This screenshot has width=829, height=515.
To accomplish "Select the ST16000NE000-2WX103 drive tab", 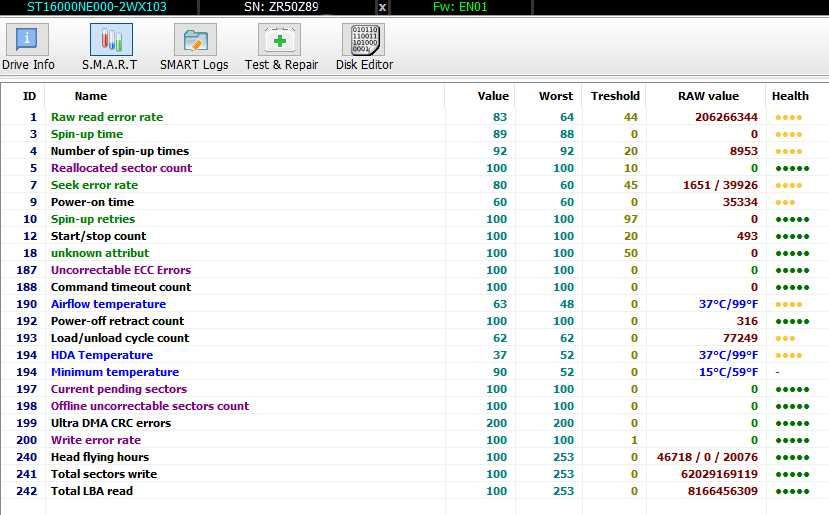I will pyautogui.click(x=97, y=7).
